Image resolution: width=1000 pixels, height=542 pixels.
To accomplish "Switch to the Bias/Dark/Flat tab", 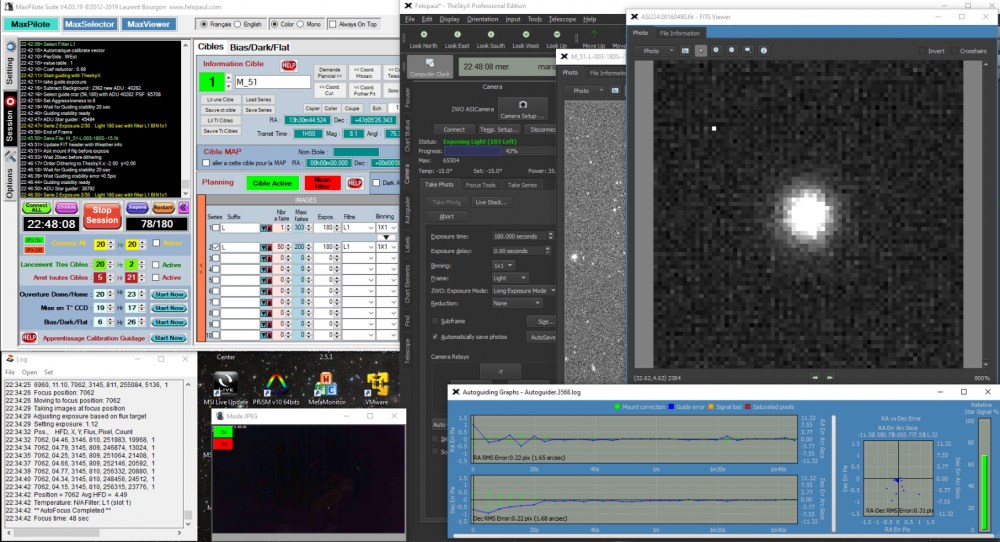I will click(x=260, y=47).
